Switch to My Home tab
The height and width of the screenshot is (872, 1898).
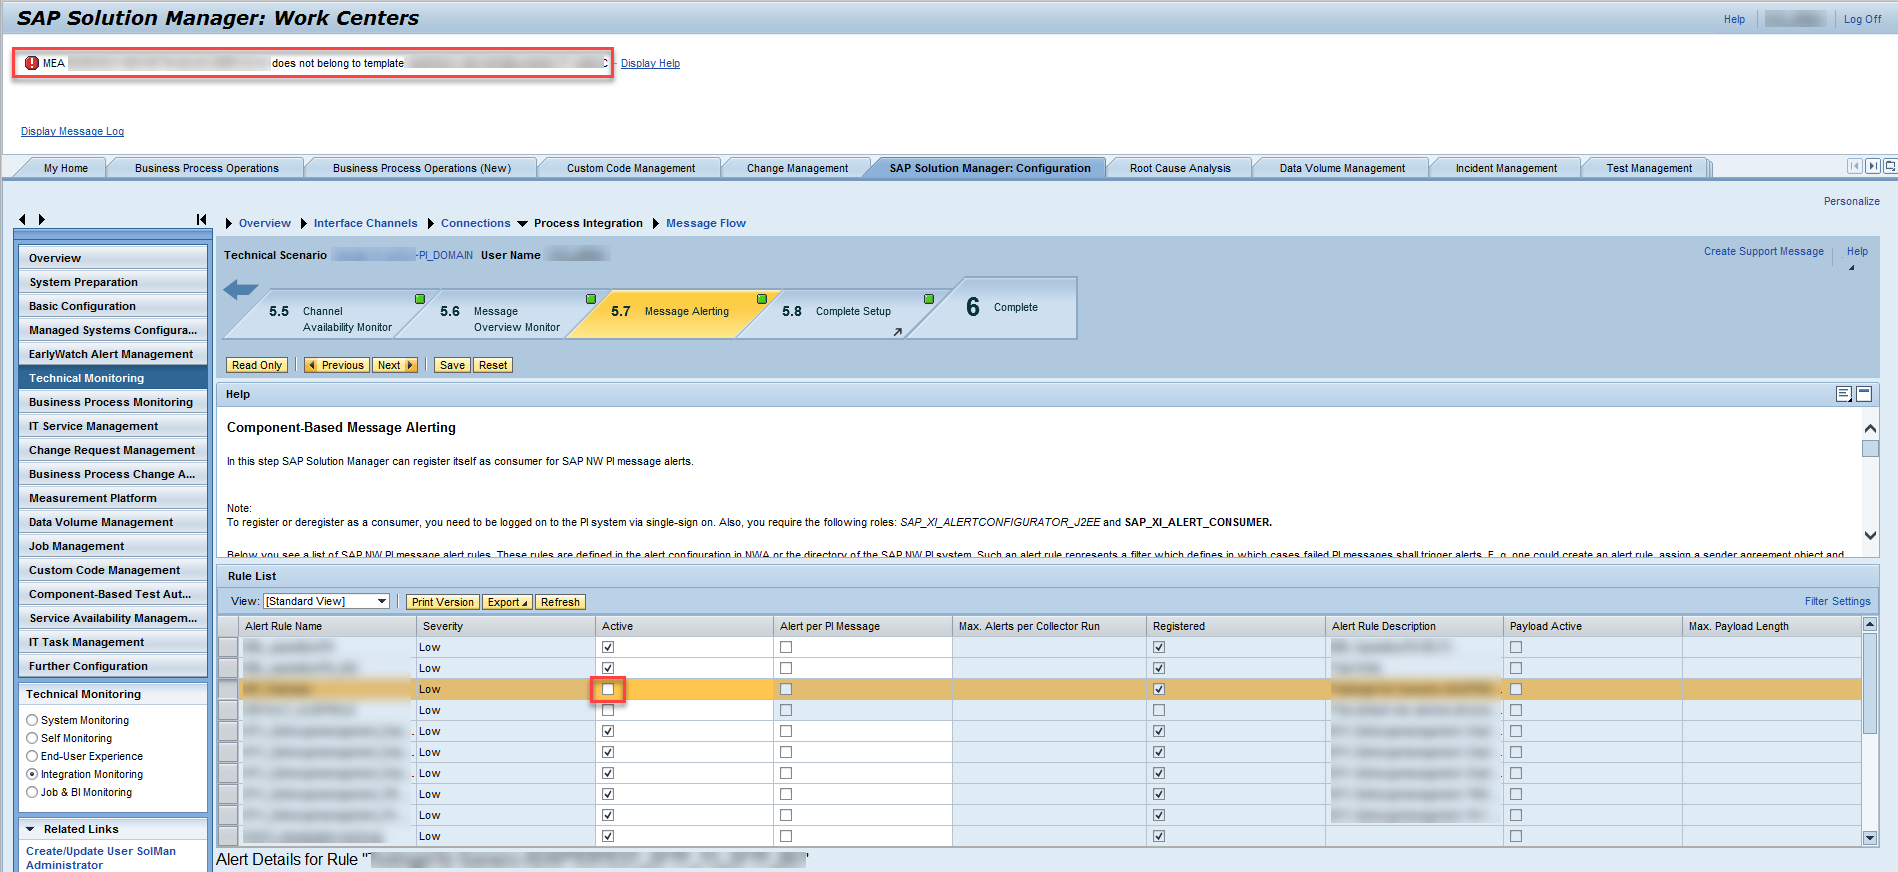click(x=66, y=168)
